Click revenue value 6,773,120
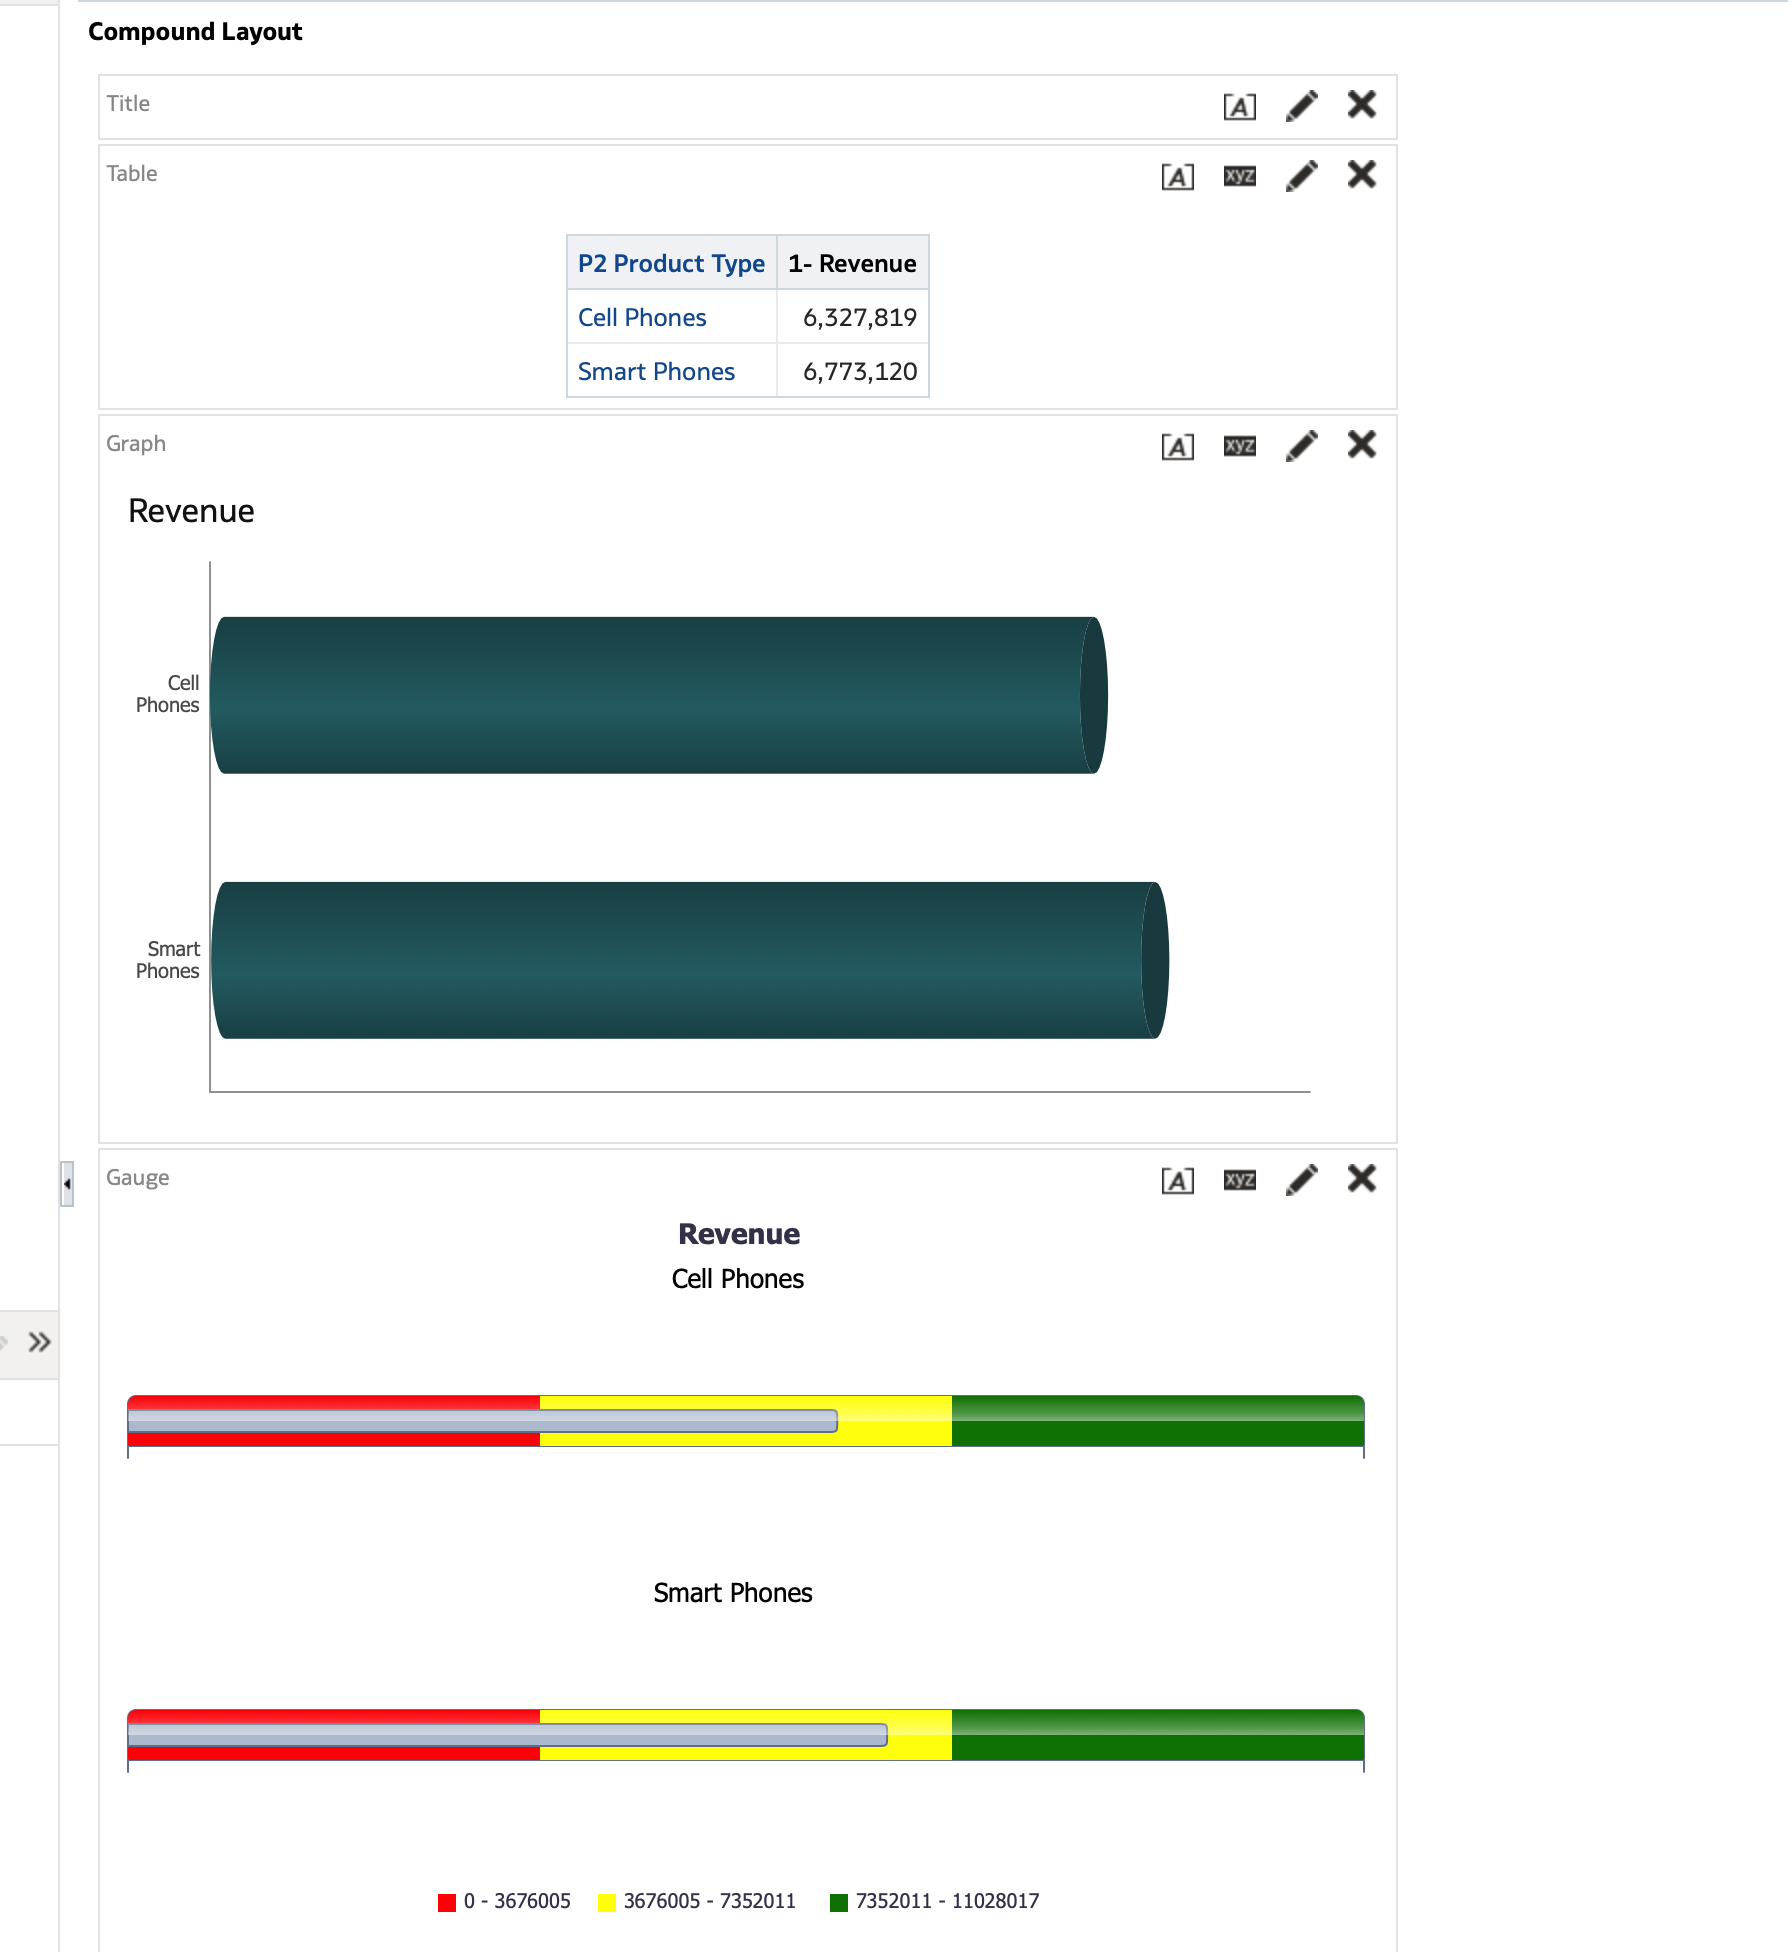The image size is (1788, 1952). pyautogui.click(x=860, y=371)
